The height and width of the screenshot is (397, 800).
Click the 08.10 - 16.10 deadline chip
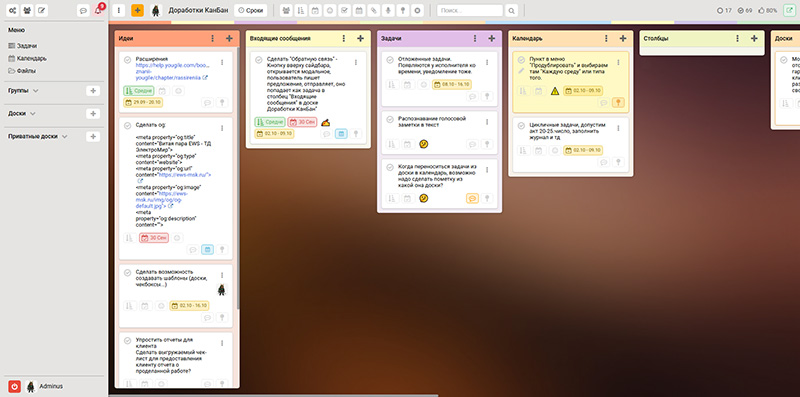[452, 85]
